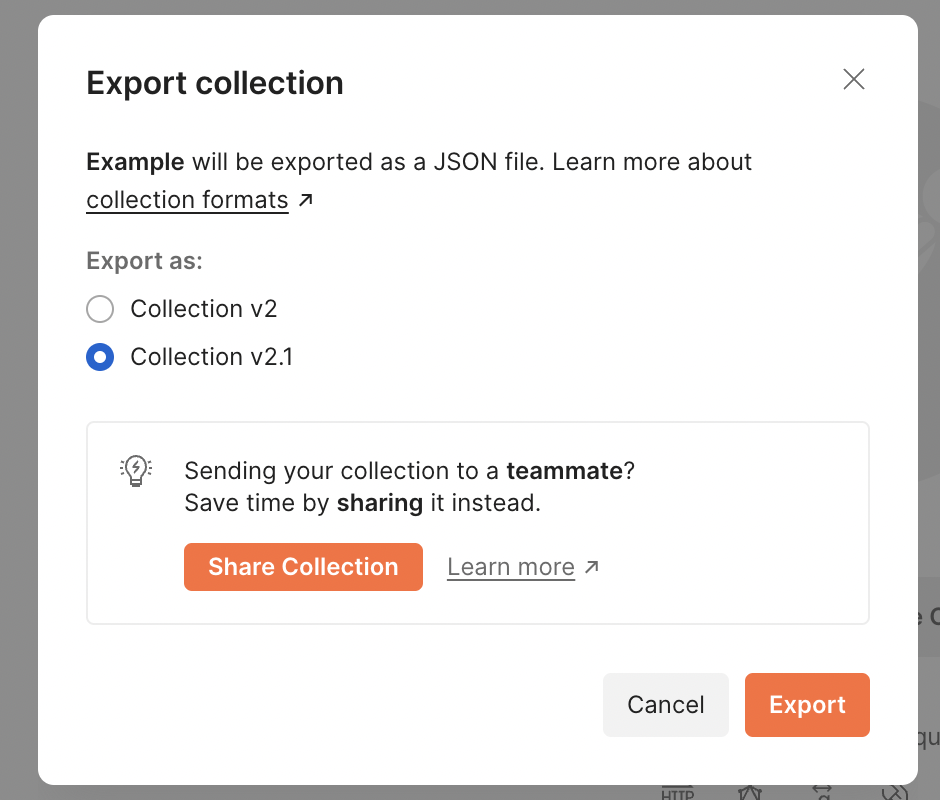Click the orange Export button
The width and height of the screenshot is (940, 800).
coord(807,705)
